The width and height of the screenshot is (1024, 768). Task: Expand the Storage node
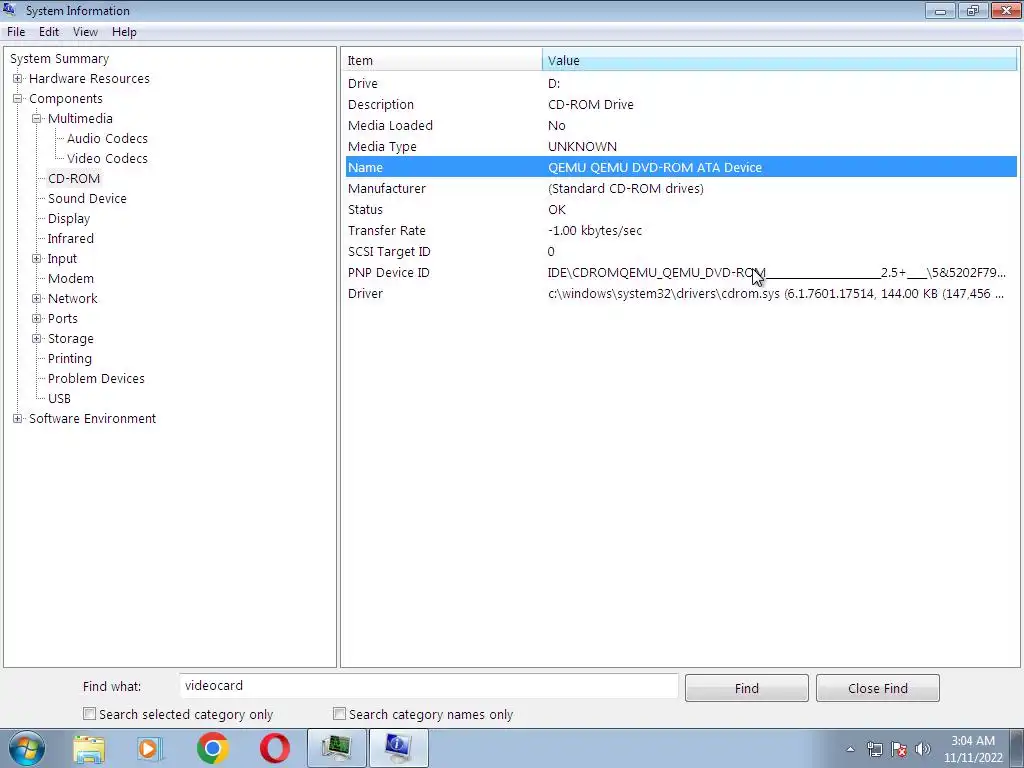pyautogui.click(x=37, y=338)
